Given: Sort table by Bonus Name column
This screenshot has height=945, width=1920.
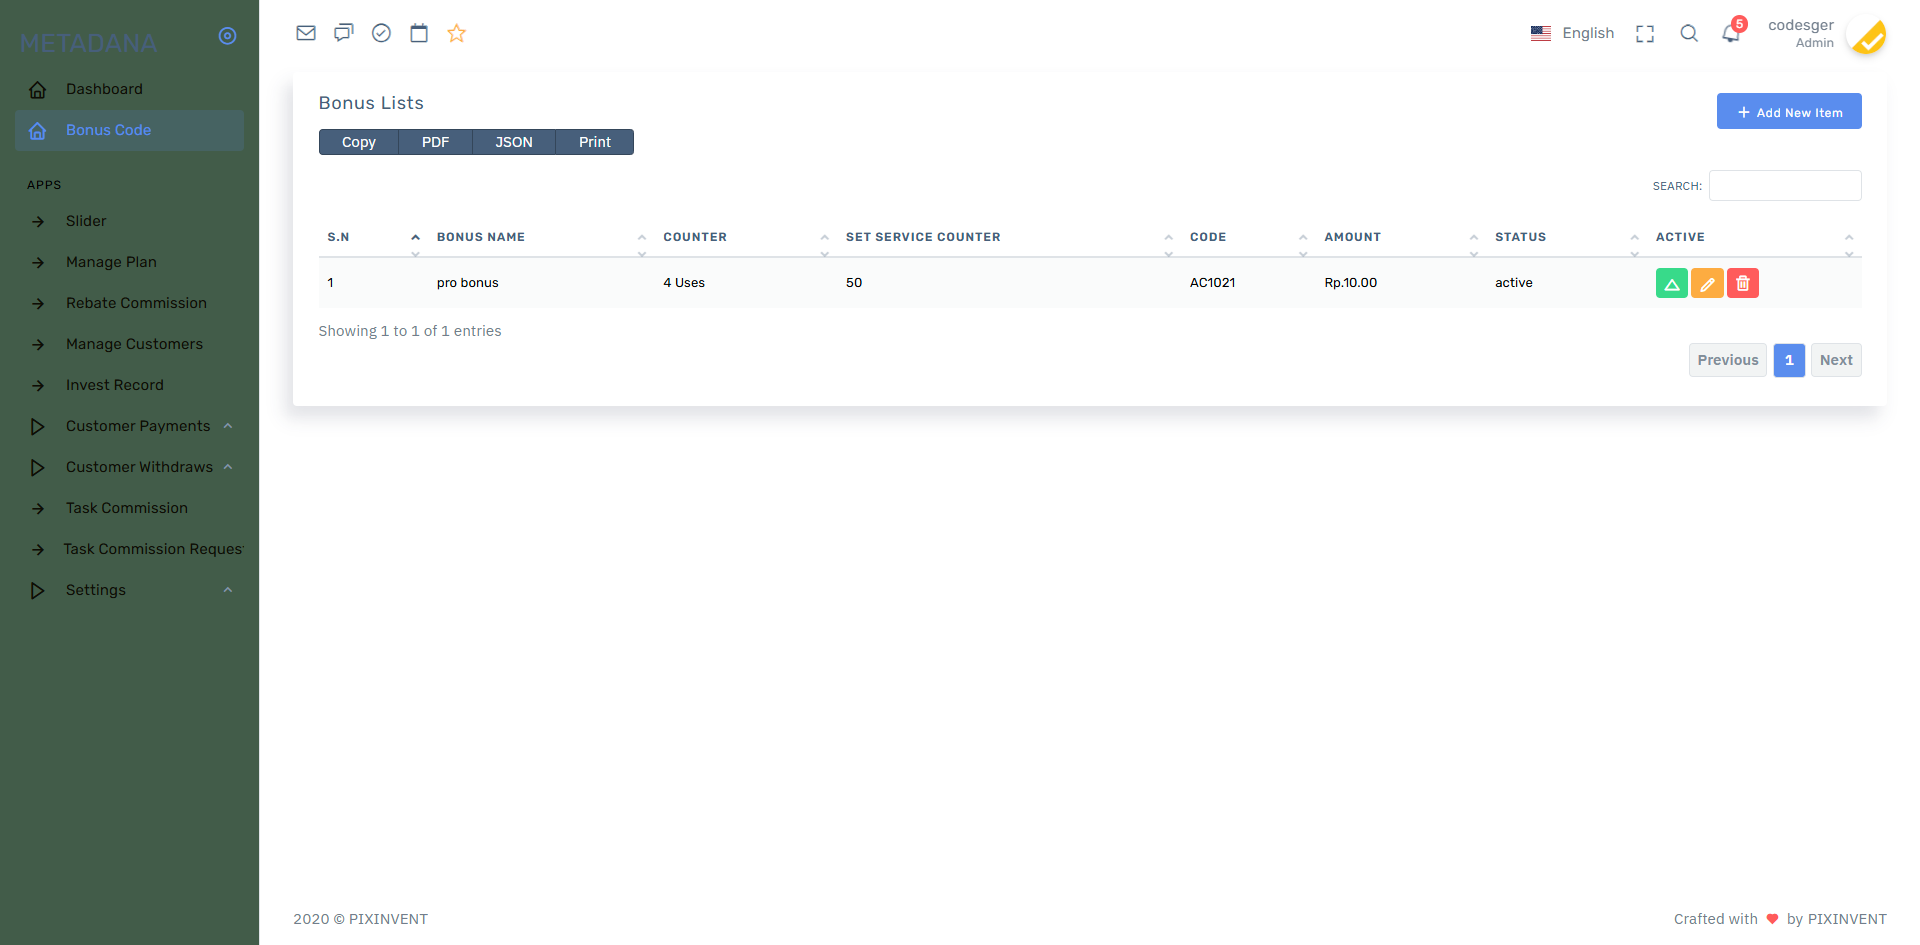Looking at the screenshot, I should point(541,237).
